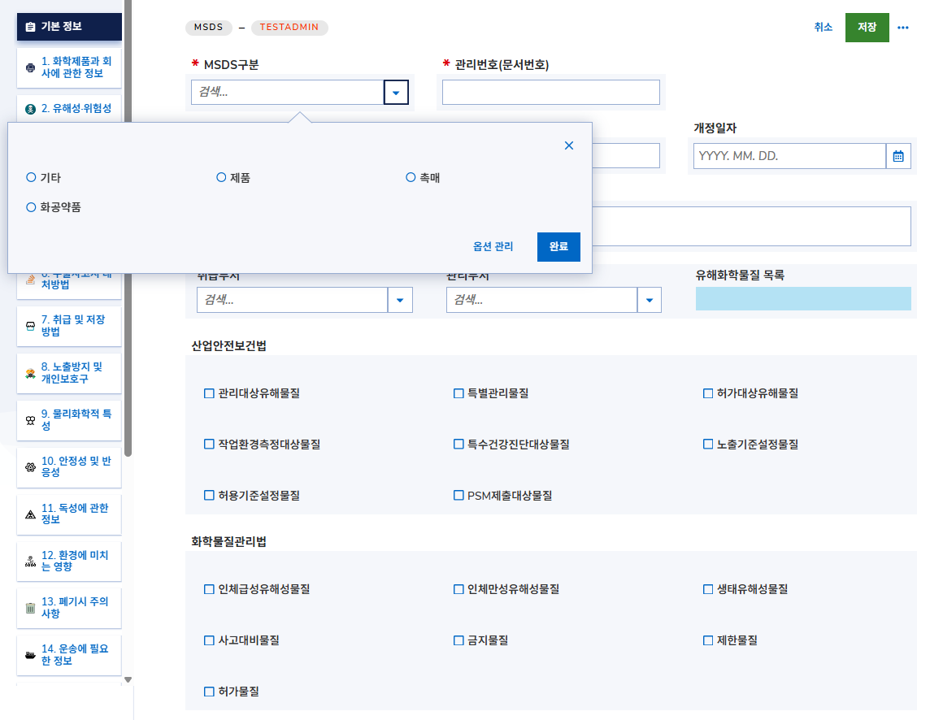Check the 제한물질 checkbox
This screenshot has width=930, height=720.
(708, 641)
